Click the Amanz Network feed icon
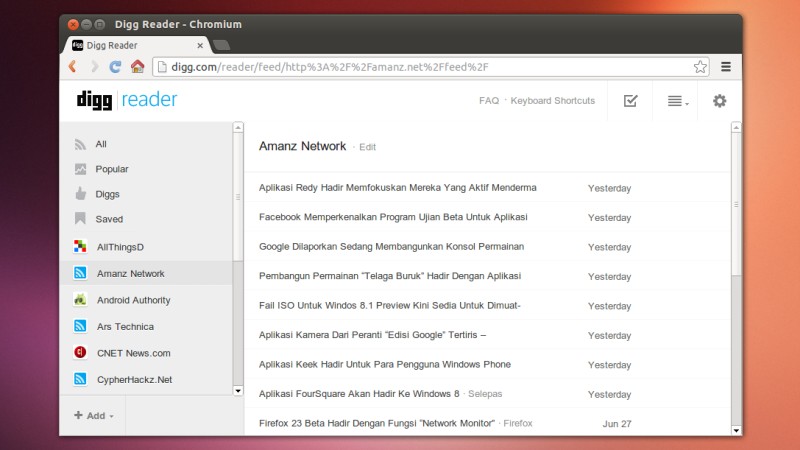The image size is (800, 450). (x=80, y=273)
